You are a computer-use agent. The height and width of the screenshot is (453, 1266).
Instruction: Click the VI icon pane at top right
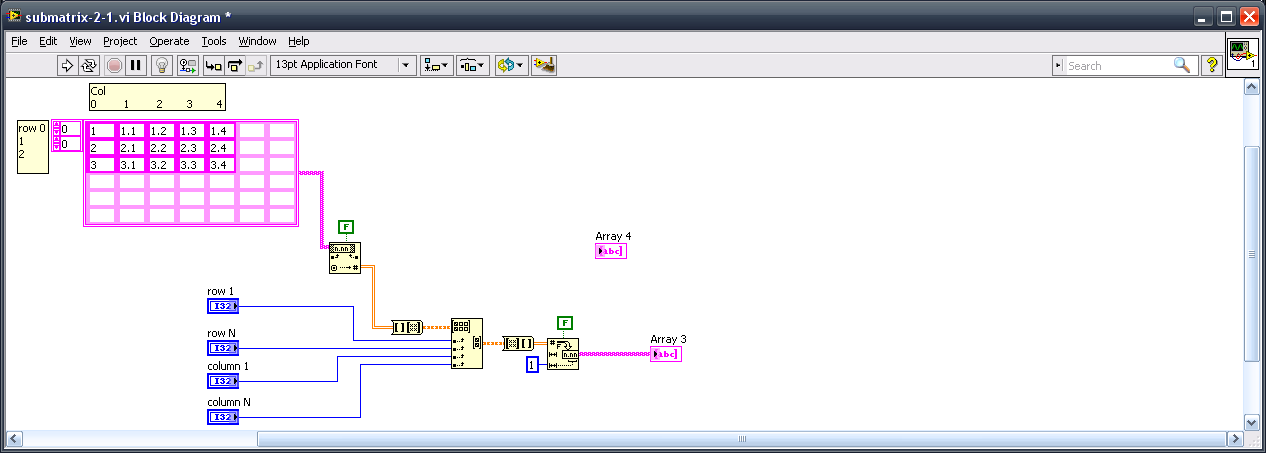1242,54
